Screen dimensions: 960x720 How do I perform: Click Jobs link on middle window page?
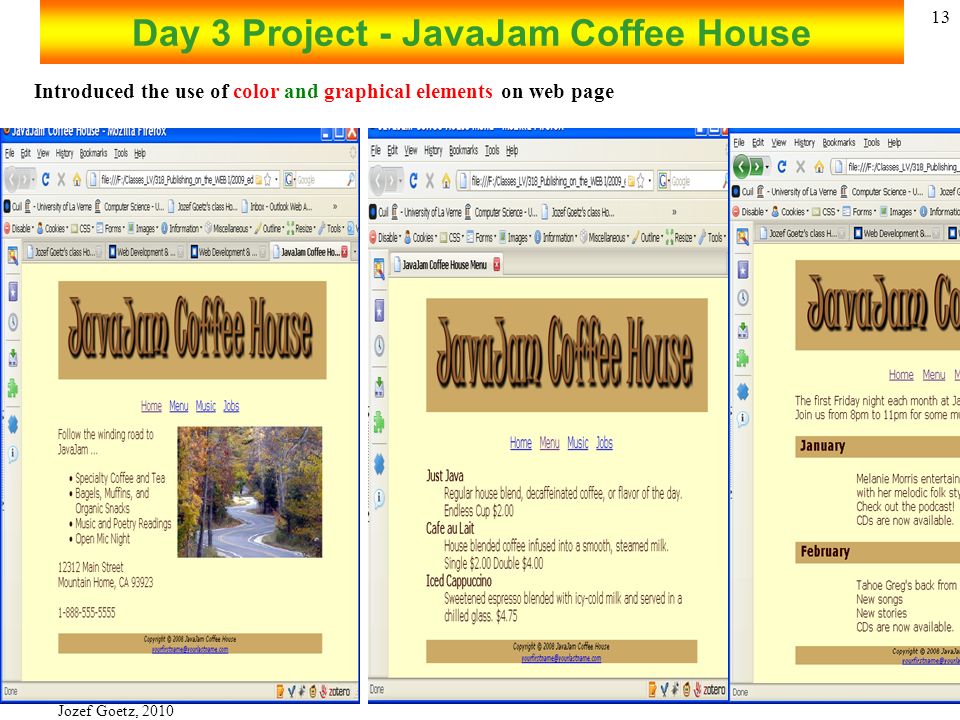(x=604, y=443)
